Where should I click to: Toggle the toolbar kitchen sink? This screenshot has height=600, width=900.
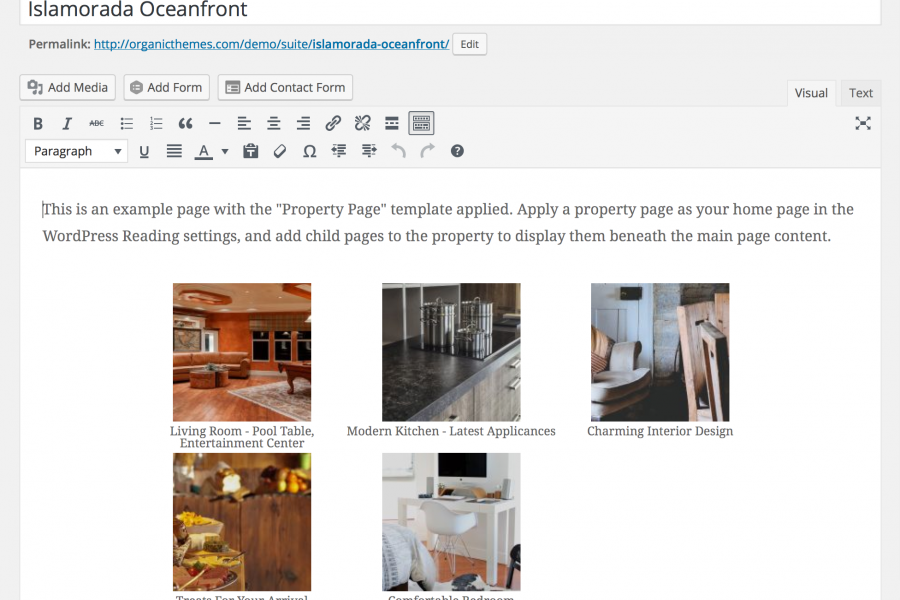click(421, 123)
